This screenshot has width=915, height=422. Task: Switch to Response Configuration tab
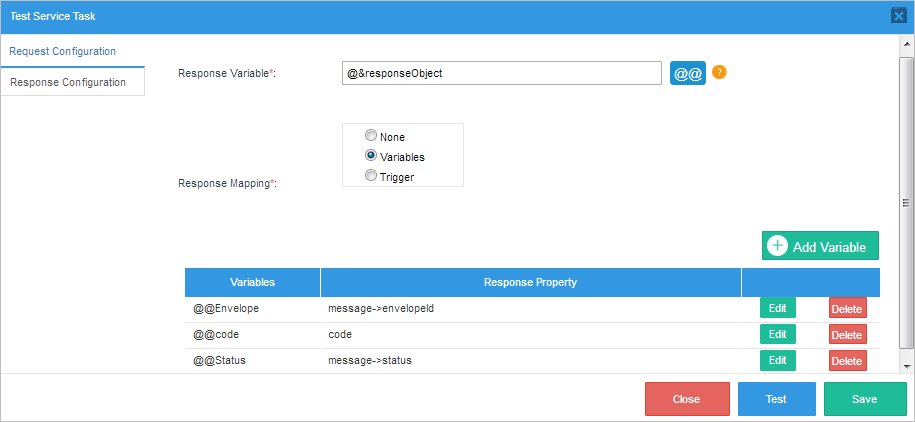click(x=68, y=82)
